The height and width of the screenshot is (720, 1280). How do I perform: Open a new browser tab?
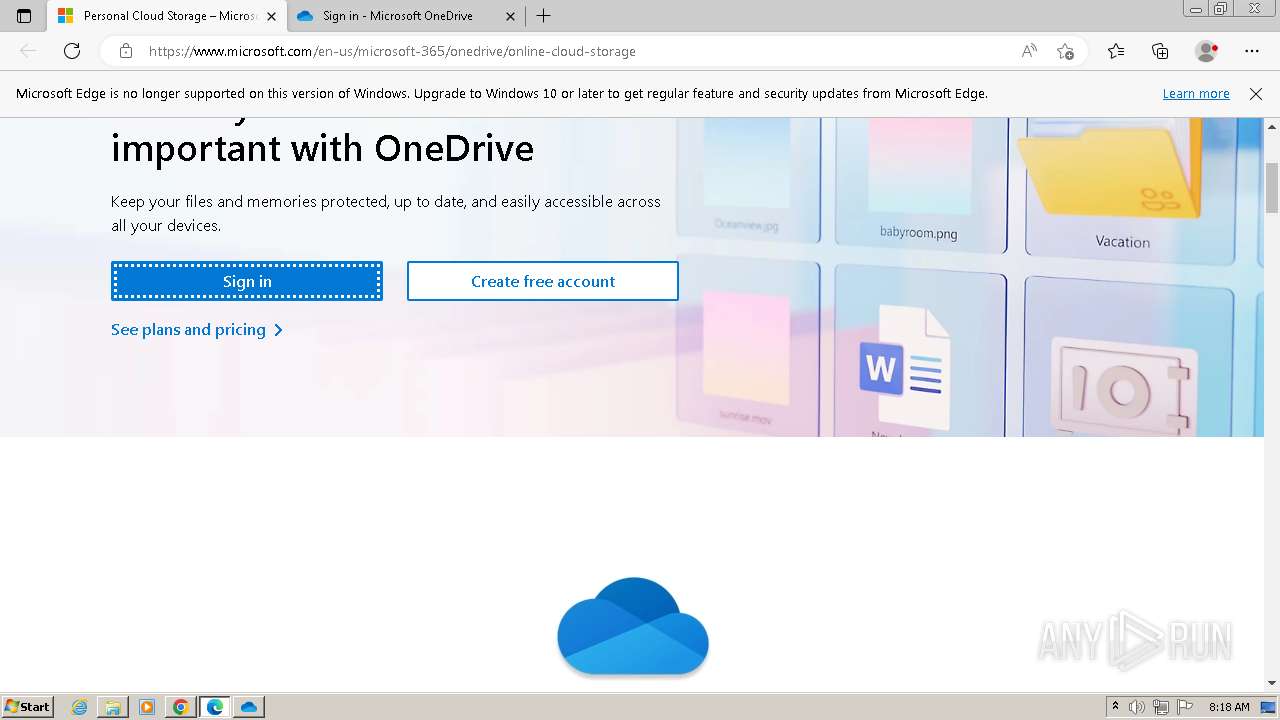543,16
